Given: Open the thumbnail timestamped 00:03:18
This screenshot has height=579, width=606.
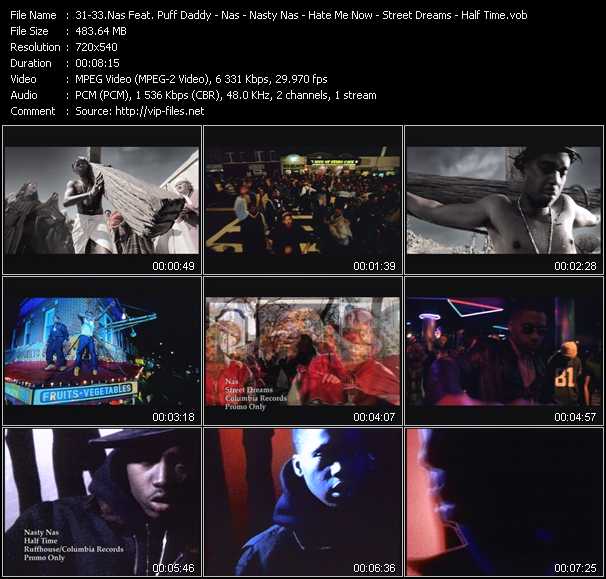Looking at the screenshot, I should (x=102, y=351).
